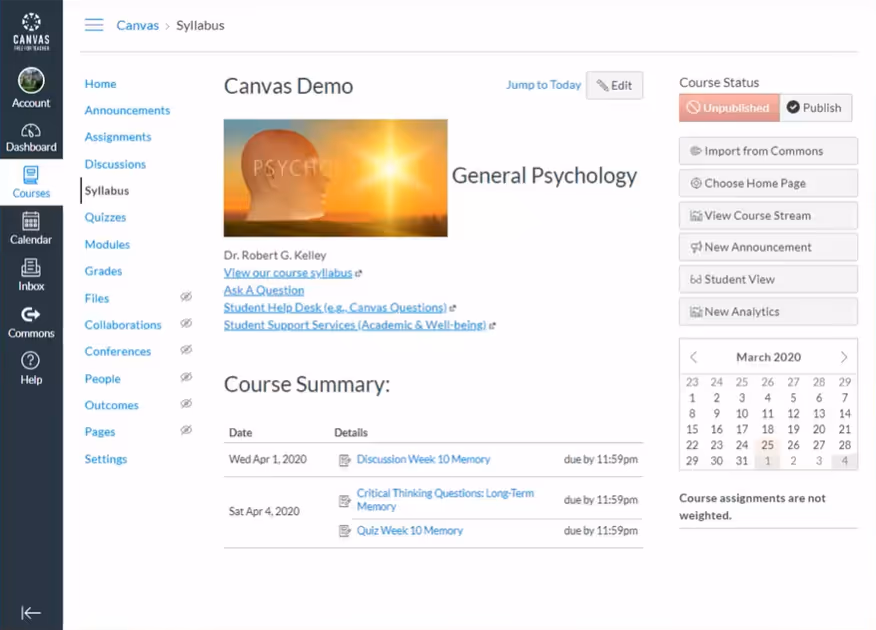This screenshot has width=876, height=630.
Task: Click the hidden-eye icon next to Pages
Action: pos(186,430)
